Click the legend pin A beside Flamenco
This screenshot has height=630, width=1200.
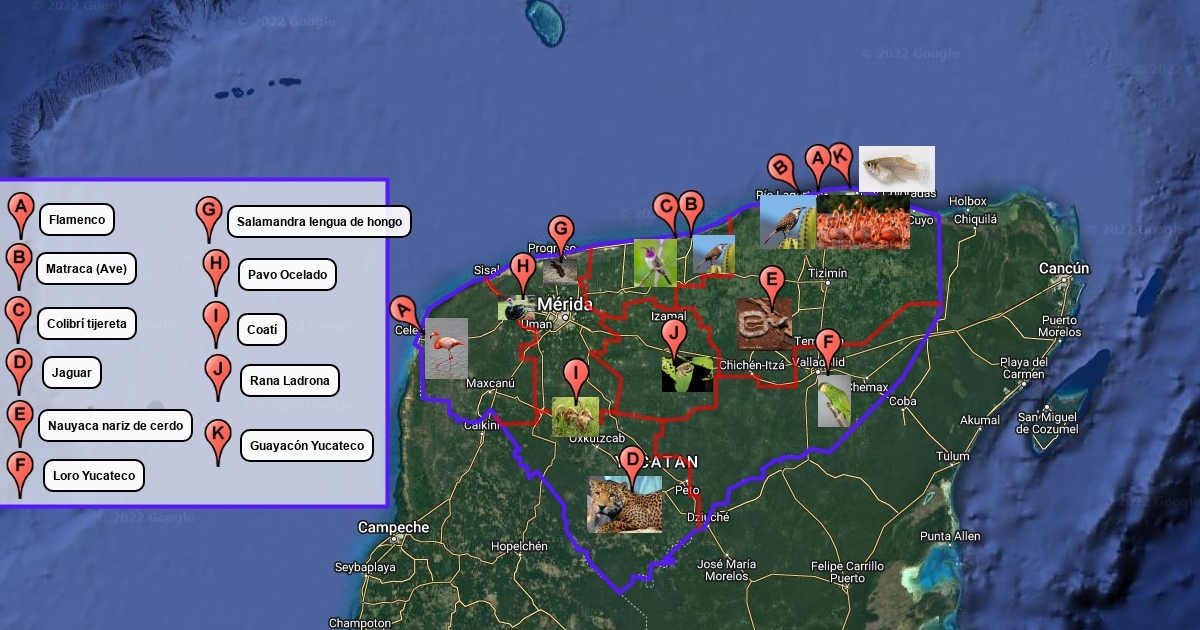(x=20, y=212)
